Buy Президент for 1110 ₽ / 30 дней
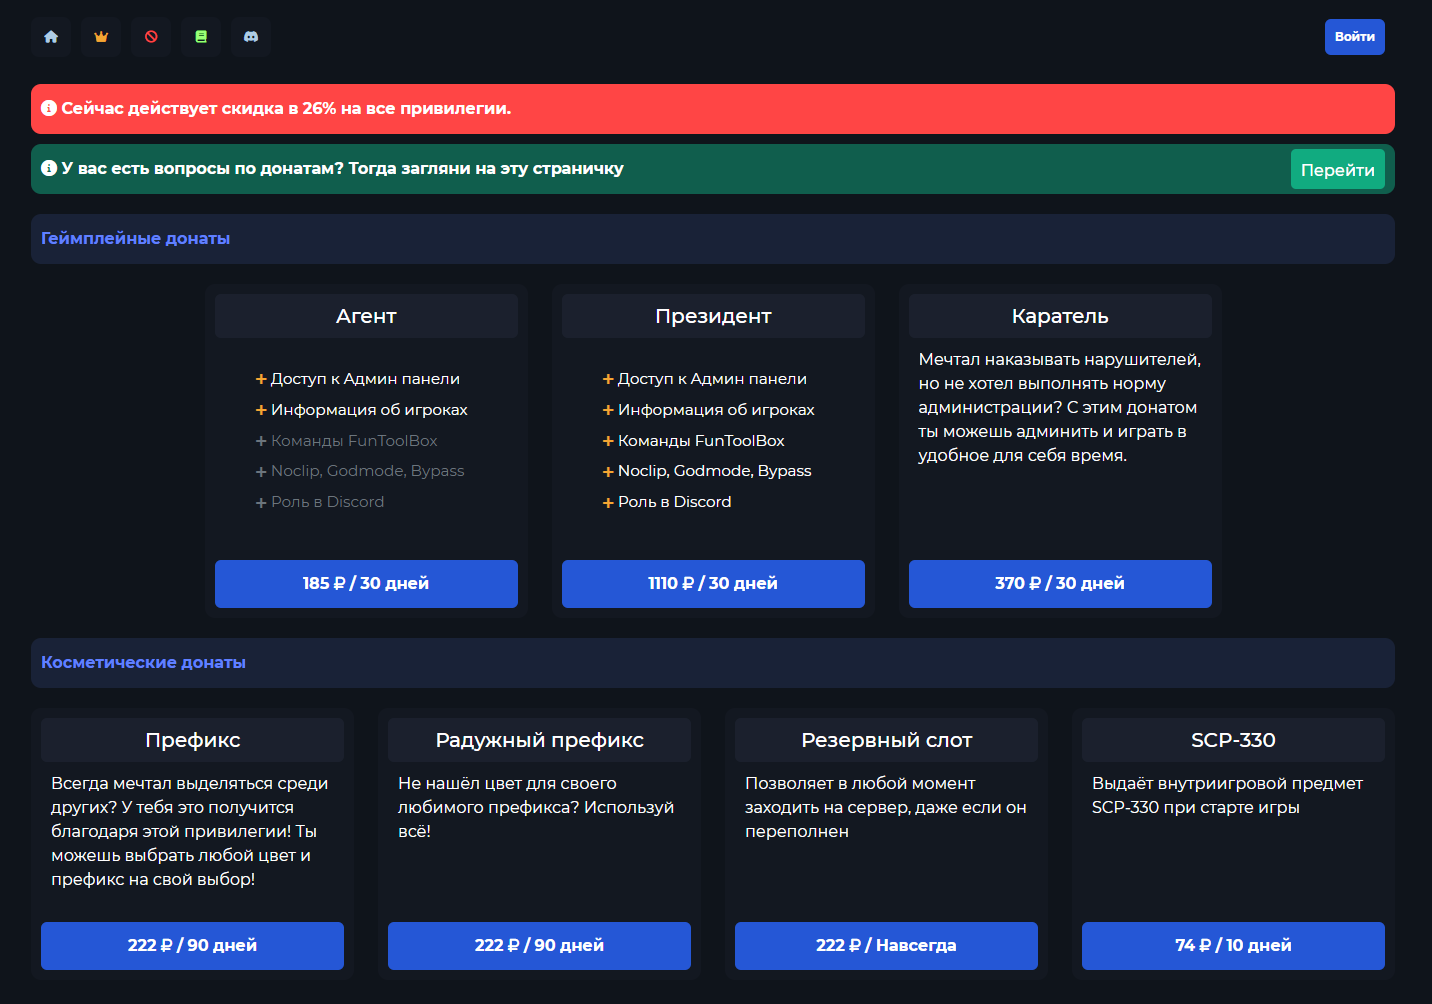The height and width of the screenshot is (1004, 1432). [x=713, y=583]
